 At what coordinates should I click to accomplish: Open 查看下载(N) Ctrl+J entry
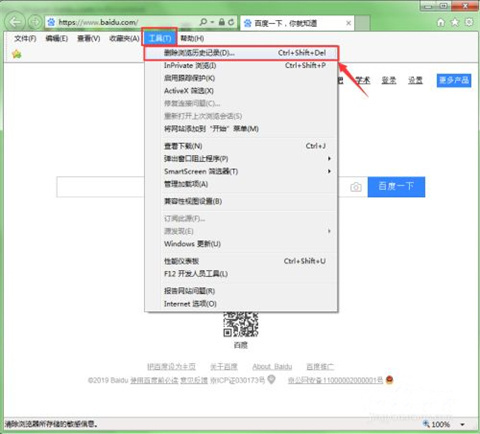(241, 146)
